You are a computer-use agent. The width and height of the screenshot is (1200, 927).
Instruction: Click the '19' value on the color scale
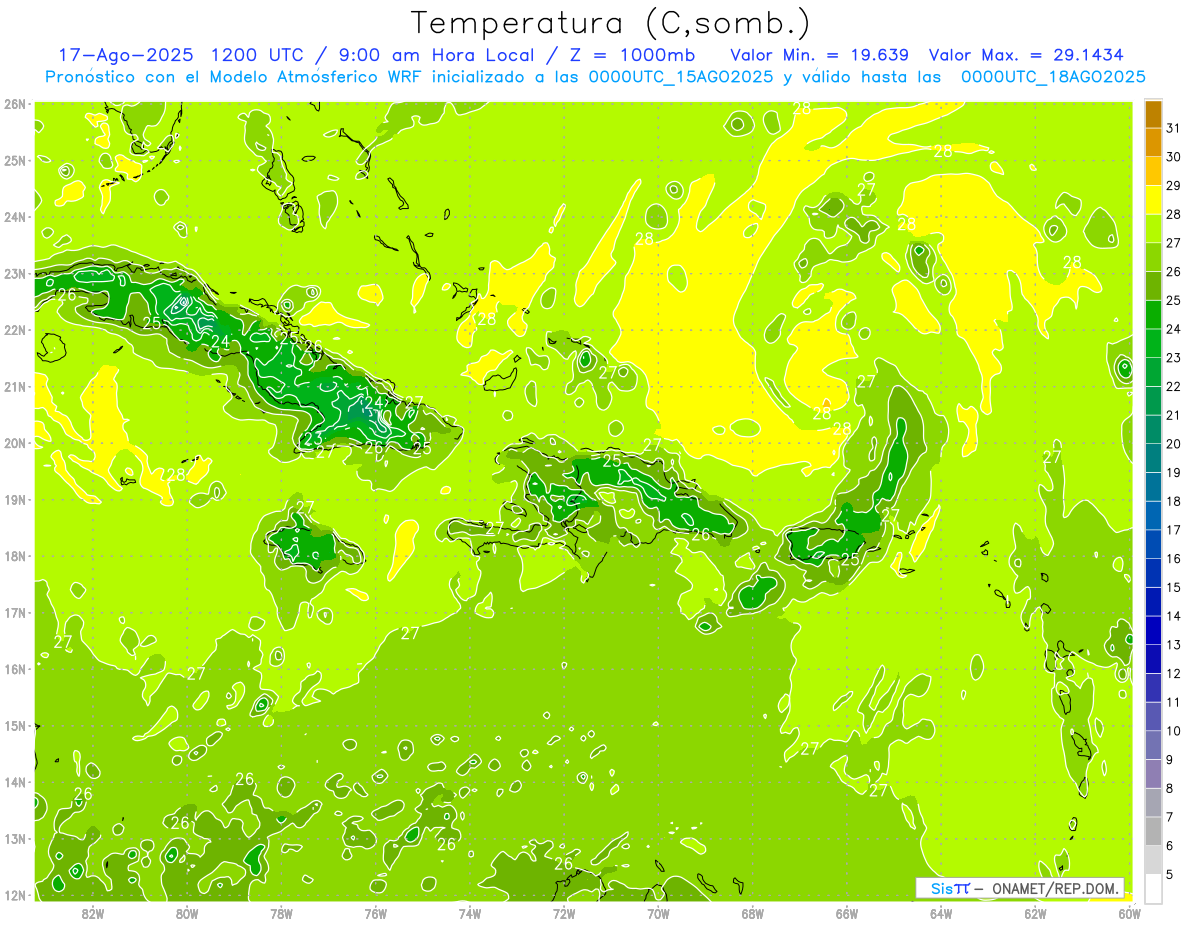click(x=1174, y=473)
